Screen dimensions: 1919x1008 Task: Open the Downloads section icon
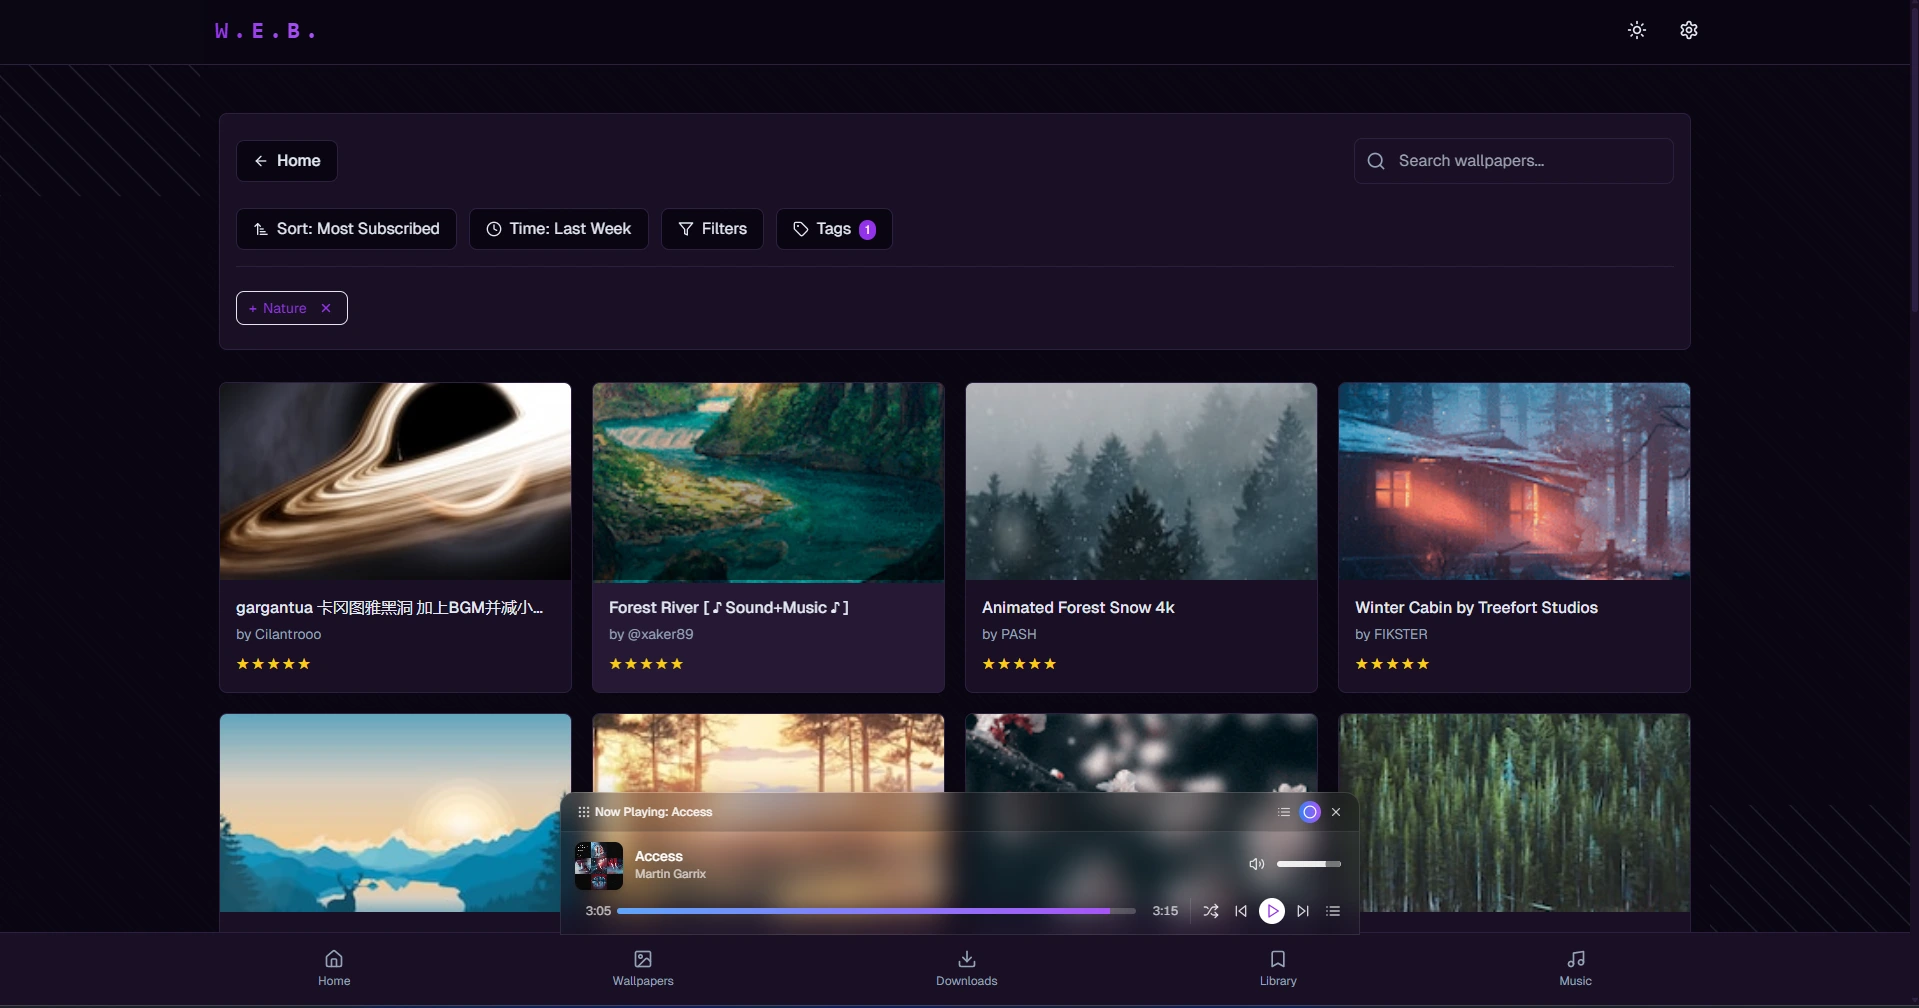966,966
